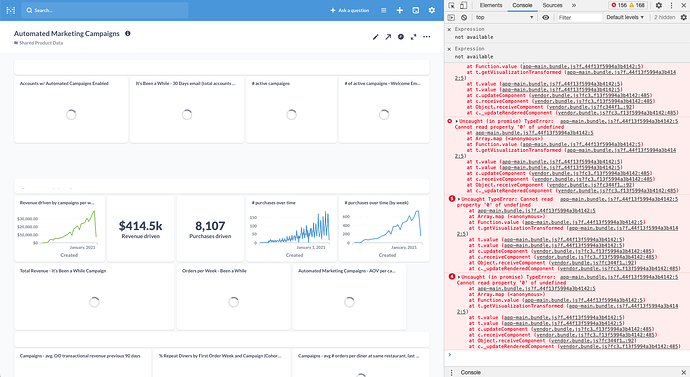Open sharing arrow icon for dashboard
The height and width of the screenshot is (377, 690).
point(388,37)
